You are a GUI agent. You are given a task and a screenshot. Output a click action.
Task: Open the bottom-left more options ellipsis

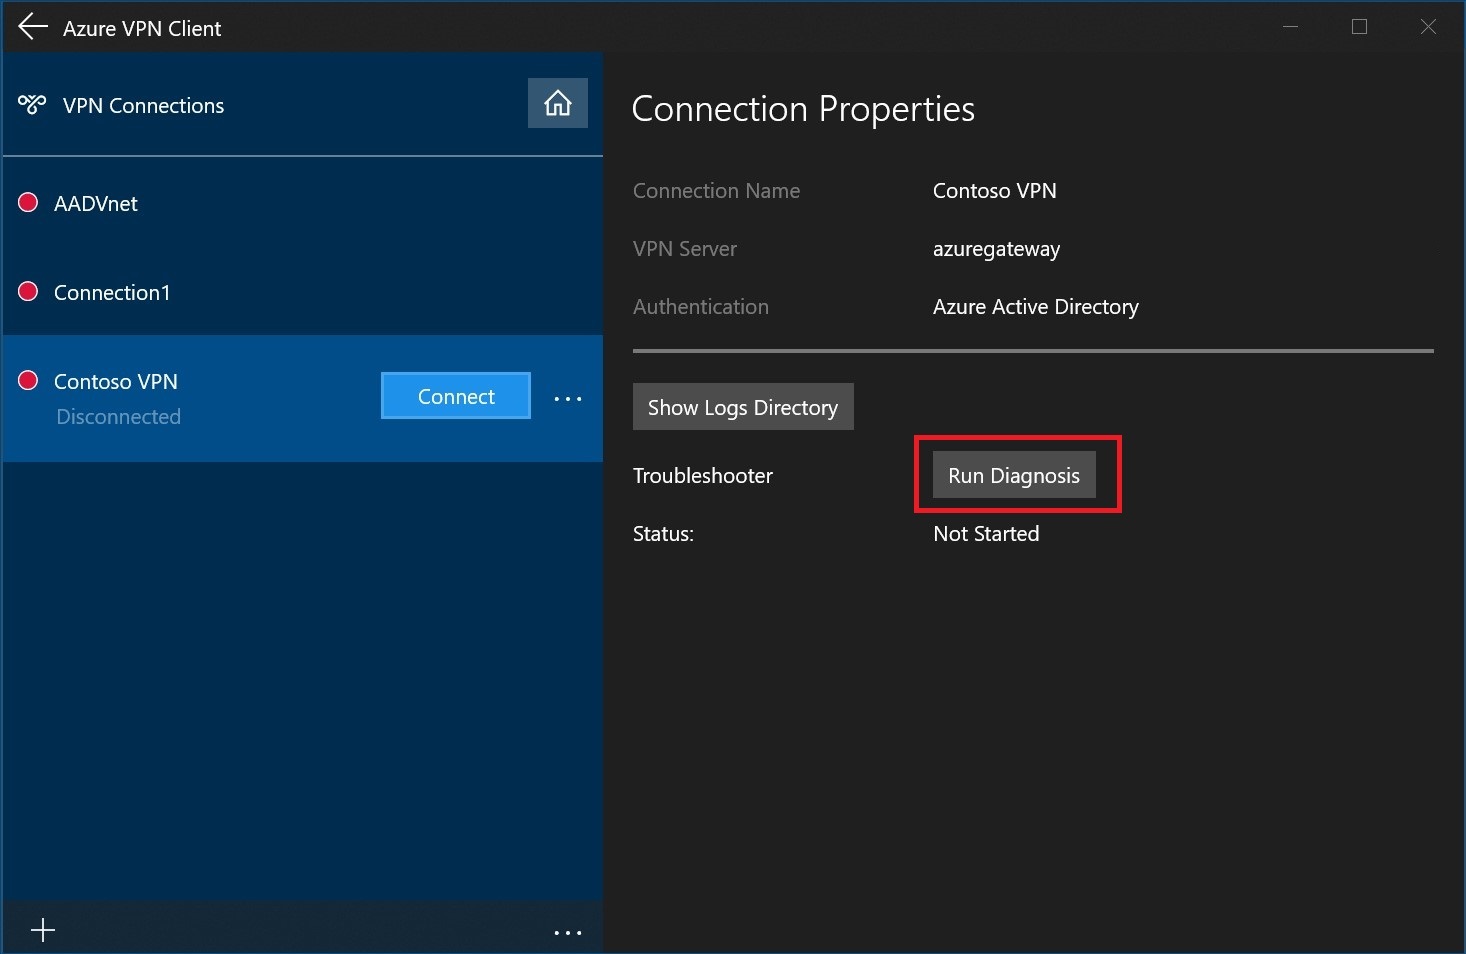click(x=567, y=933)
